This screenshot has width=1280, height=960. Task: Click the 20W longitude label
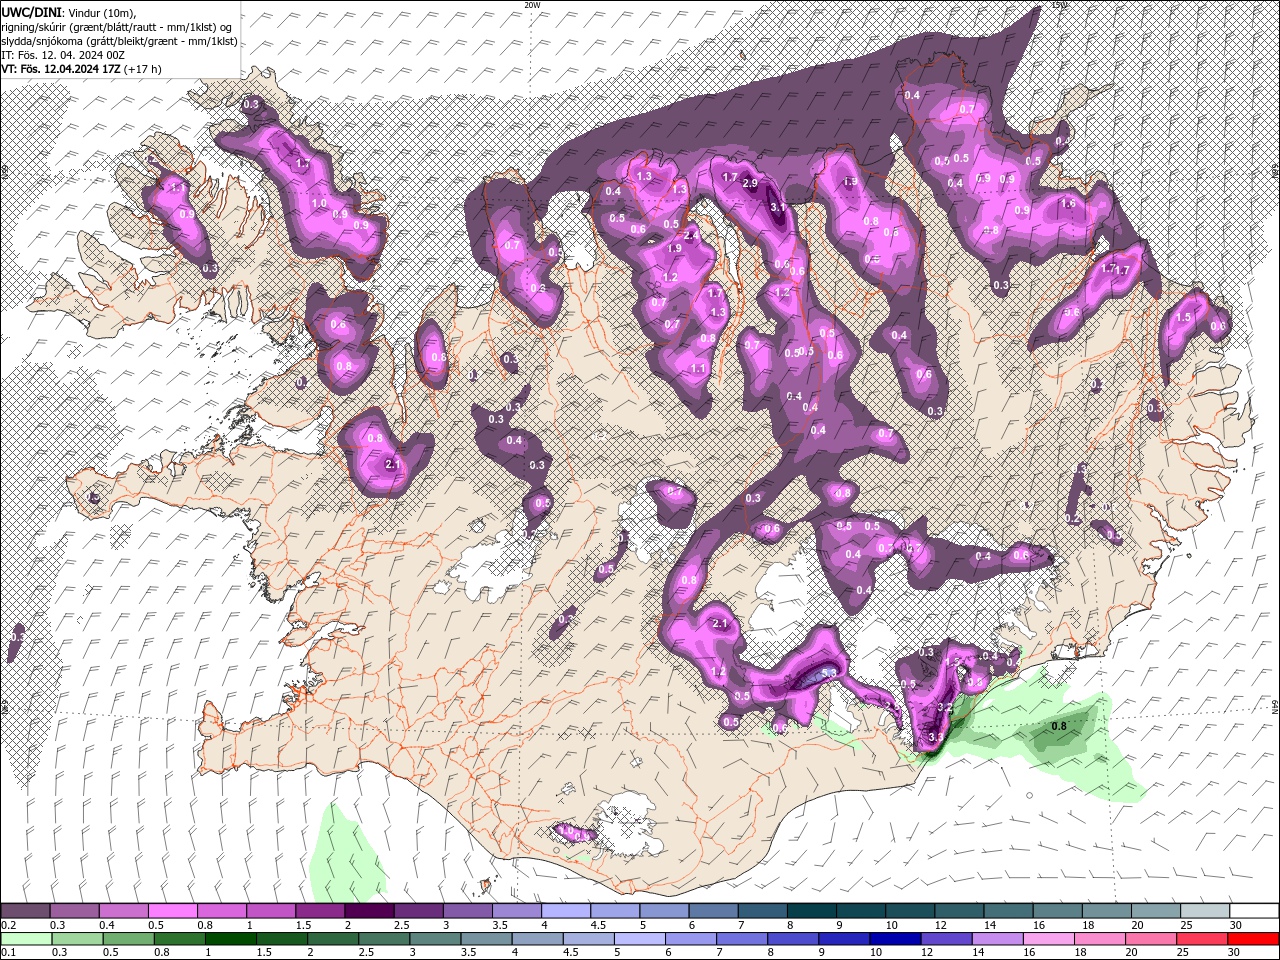pyautogui.click(x=532, y=5)
